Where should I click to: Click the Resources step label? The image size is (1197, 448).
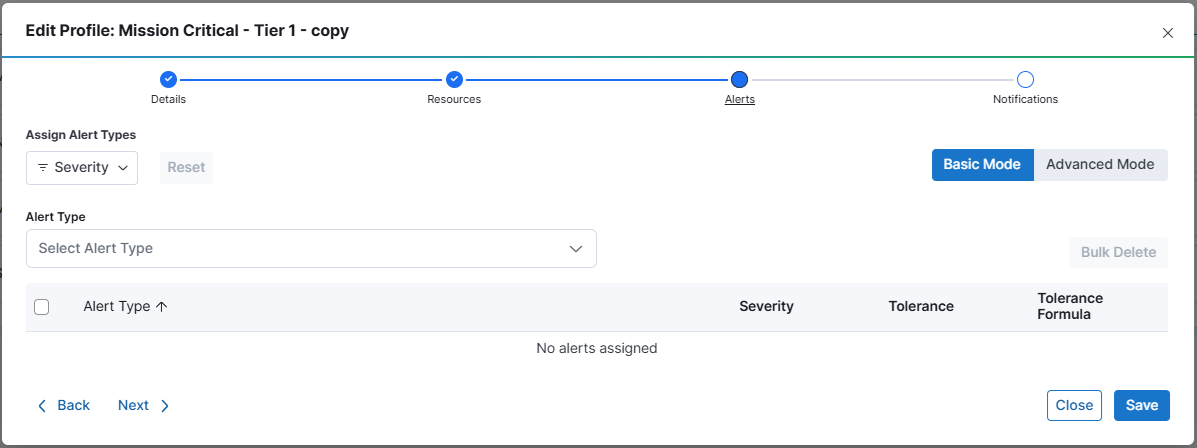tap(454, 99)
